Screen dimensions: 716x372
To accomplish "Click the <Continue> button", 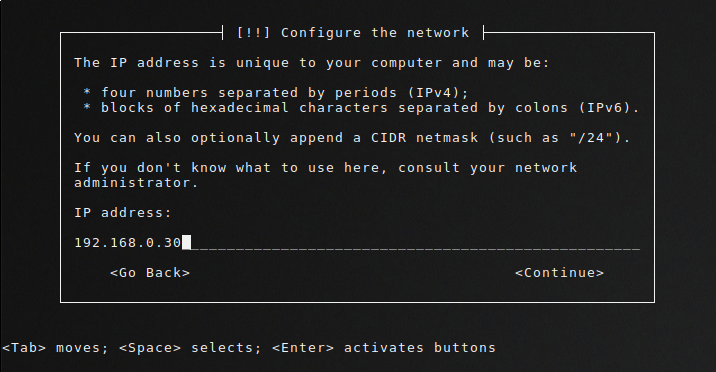I will coord(559,272).
